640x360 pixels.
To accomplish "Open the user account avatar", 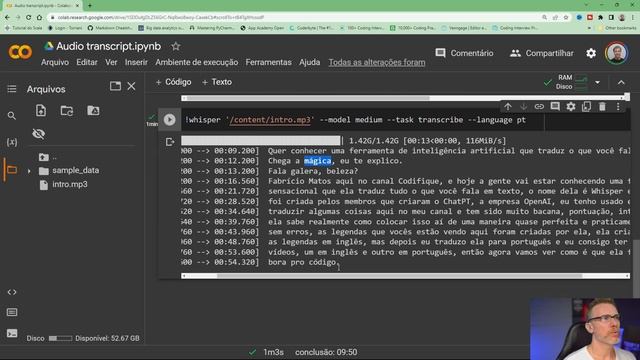I will [616, 53].
